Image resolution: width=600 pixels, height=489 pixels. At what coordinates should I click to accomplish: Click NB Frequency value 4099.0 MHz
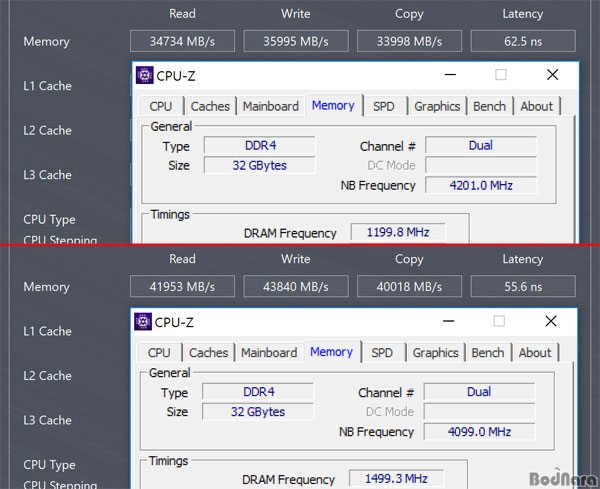point(479,432)
